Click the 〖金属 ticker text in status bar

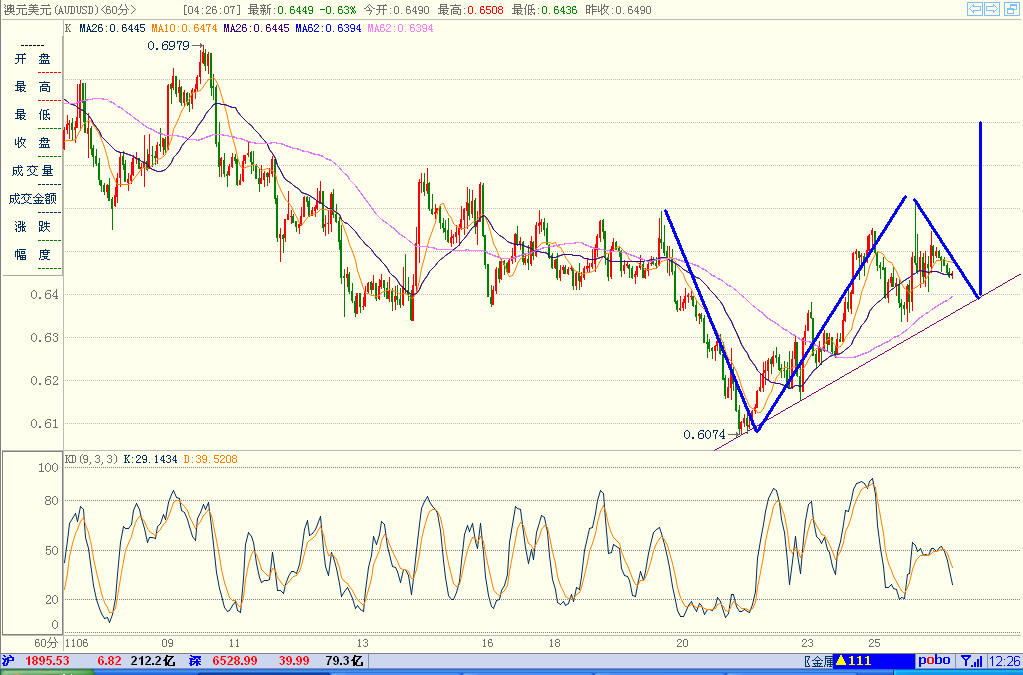pos(818,661)
